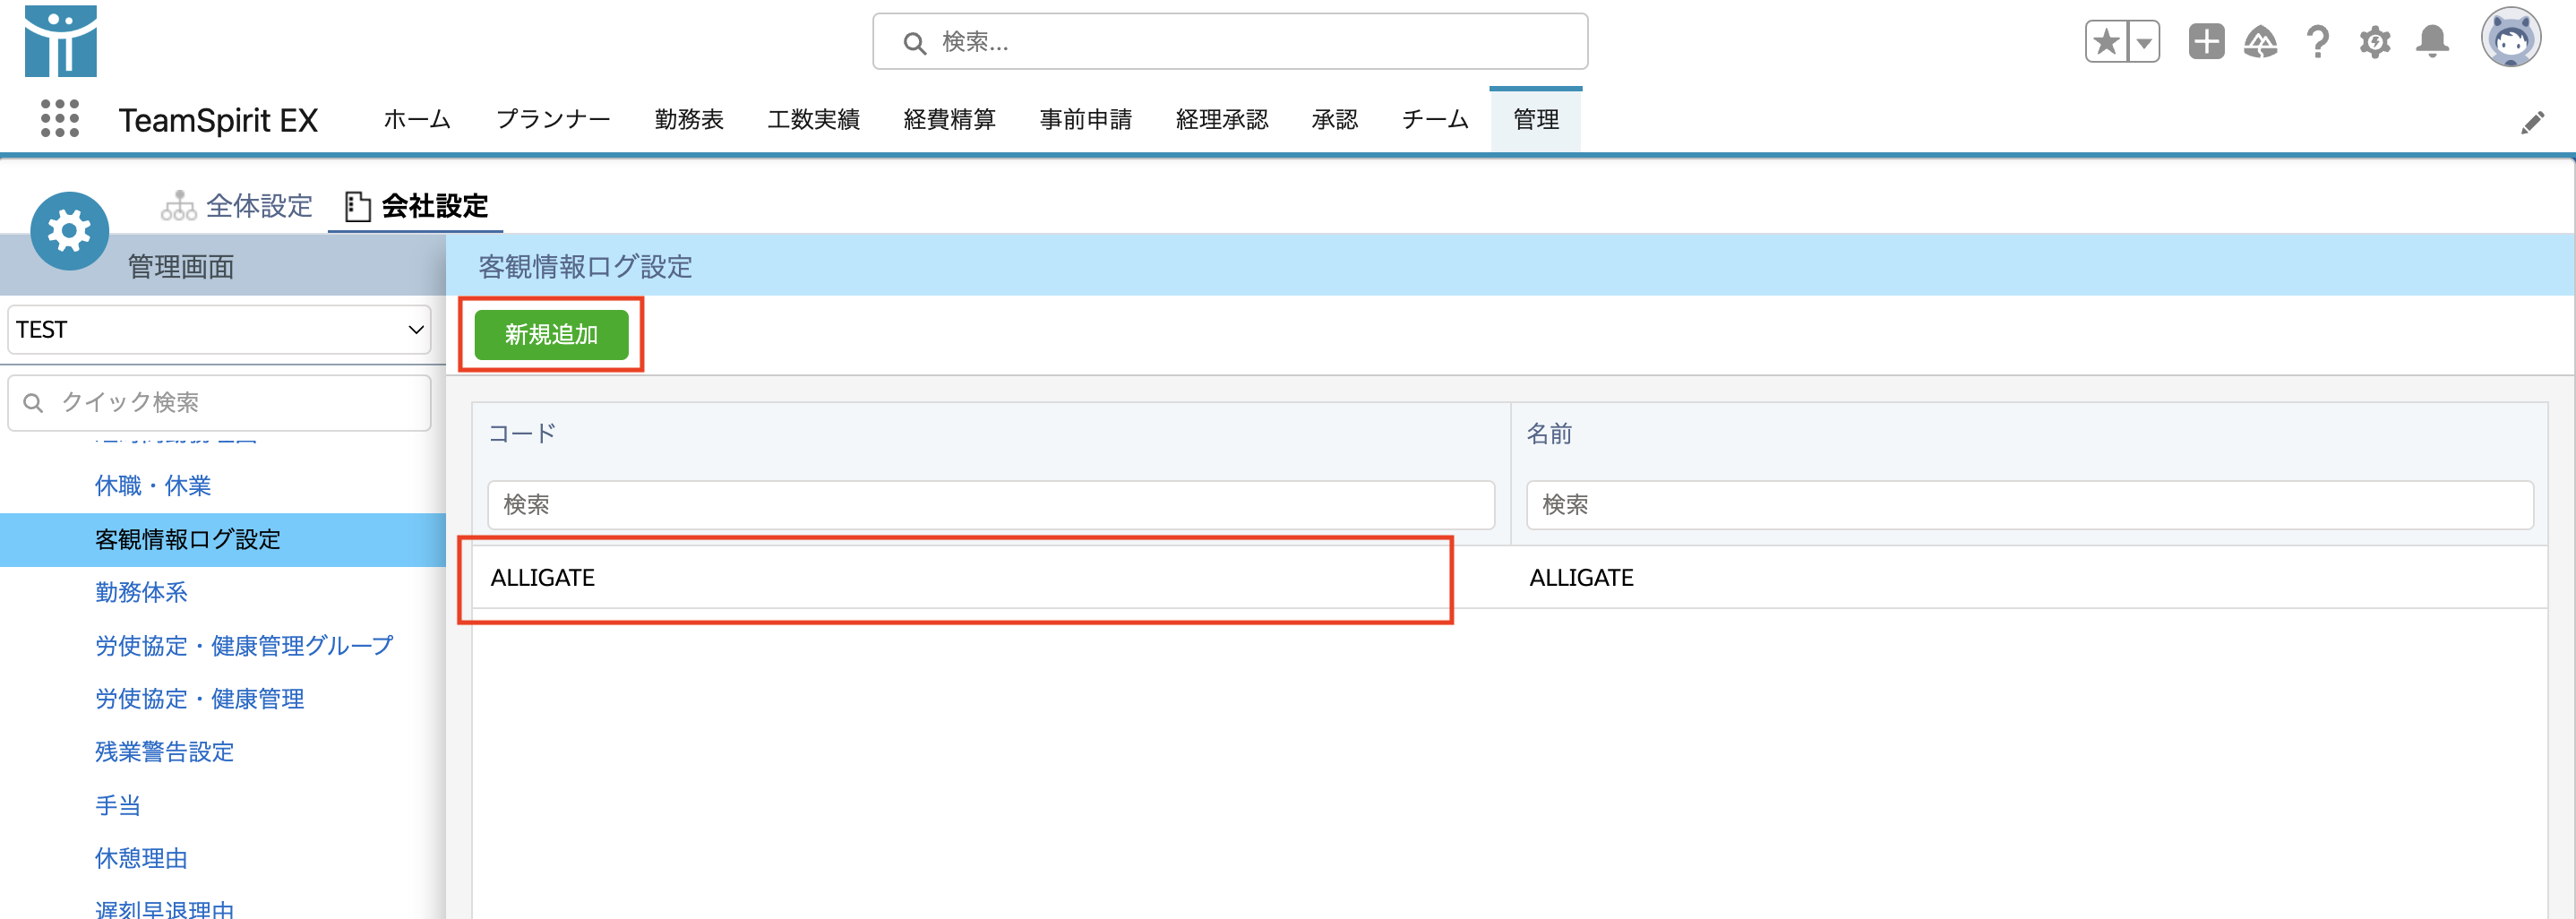Click the magnifier in the global search
This screenshot has height=919, width=2576.
pyautogui.click(x=914, y=42)
